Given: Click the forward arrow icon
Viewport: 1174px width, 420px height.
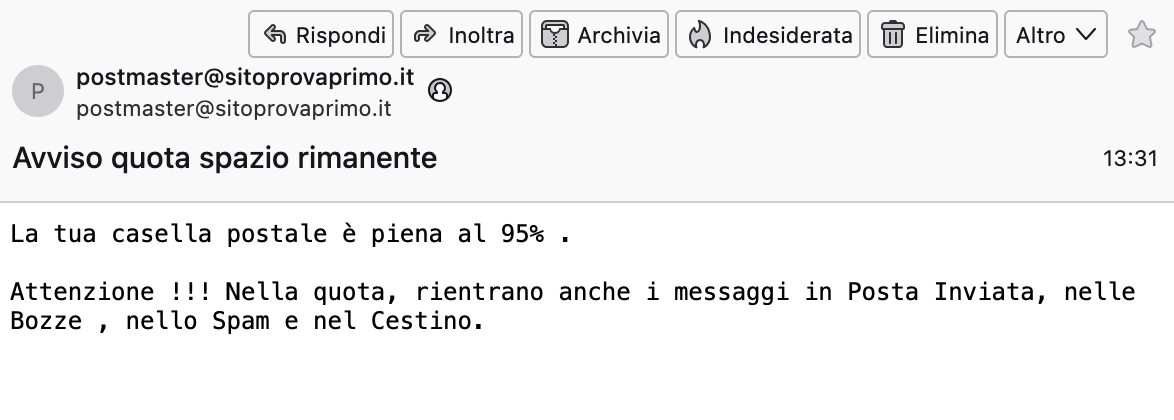Looking at the screenshot, I should [425, 36].
